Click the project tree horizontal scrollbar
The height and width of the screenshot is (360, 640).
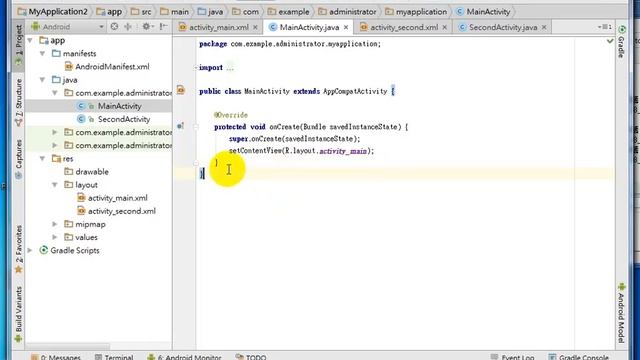point(67,346)
